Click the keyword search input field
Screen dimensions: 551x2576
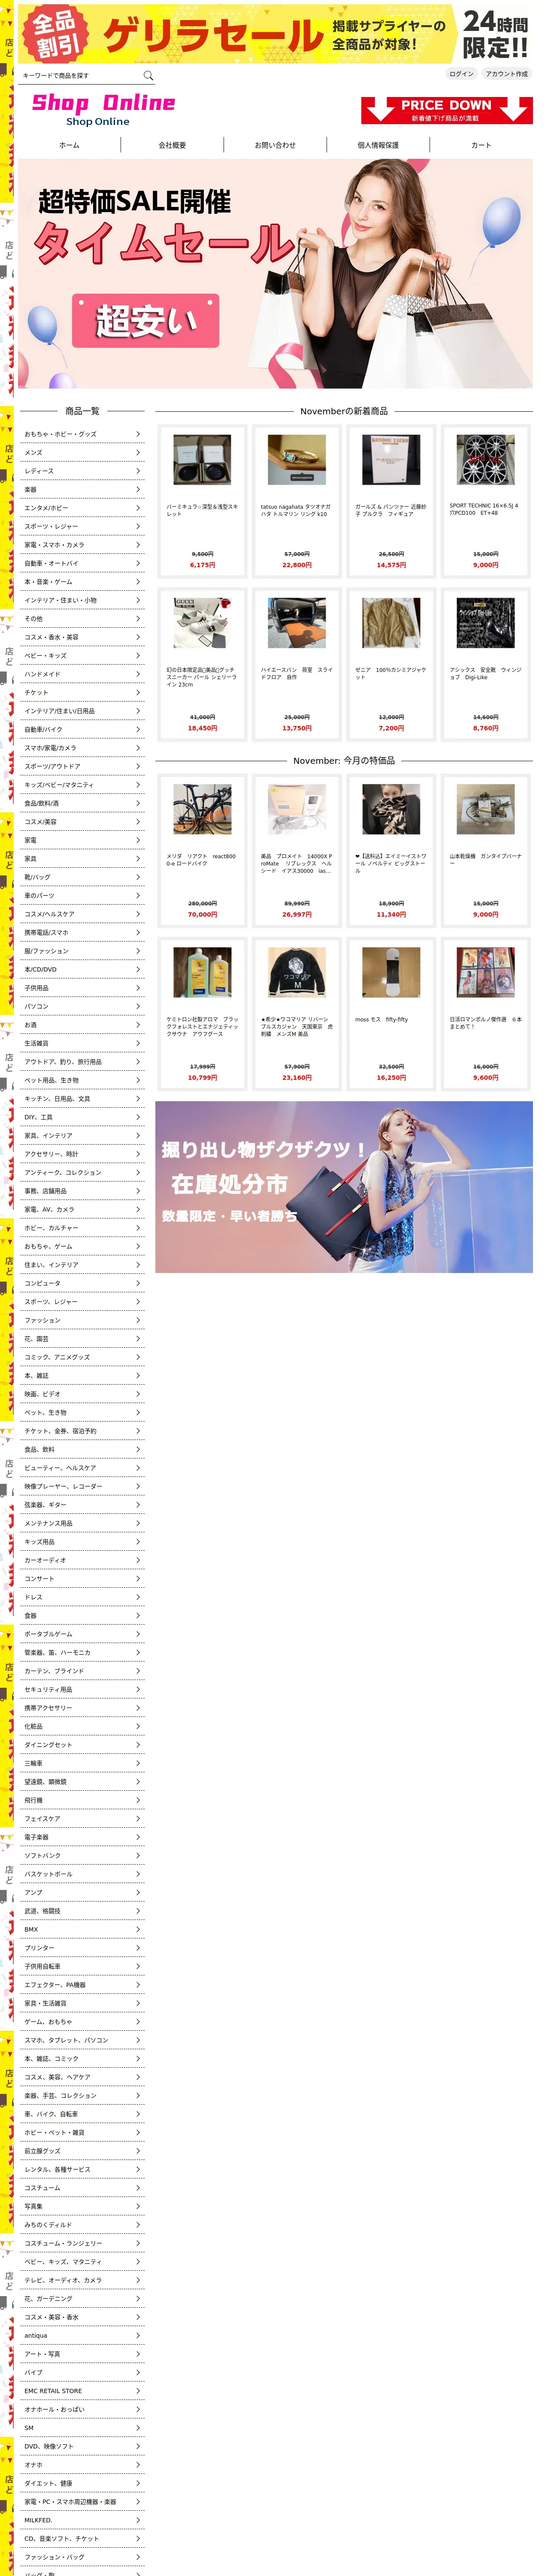pyautogui.click(x=80, y=75)
